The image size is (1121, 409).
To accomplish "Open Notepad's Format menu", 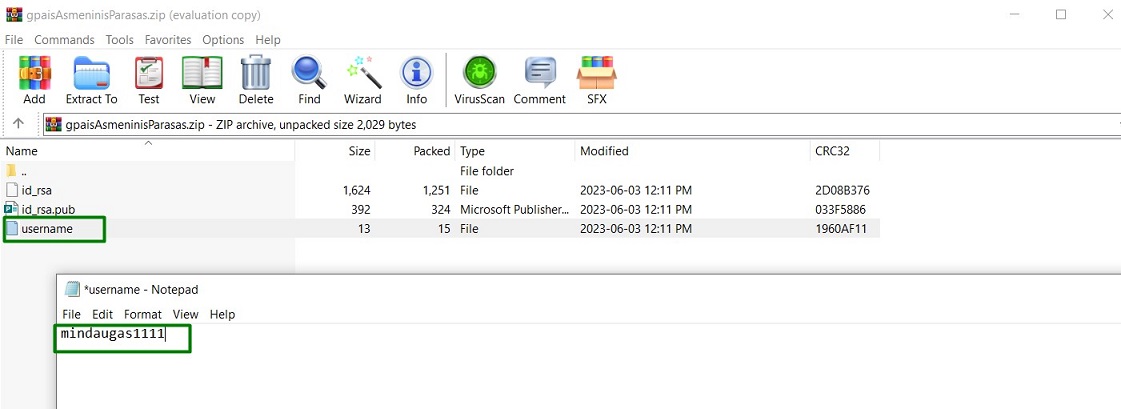I will (x=142, y=314).
